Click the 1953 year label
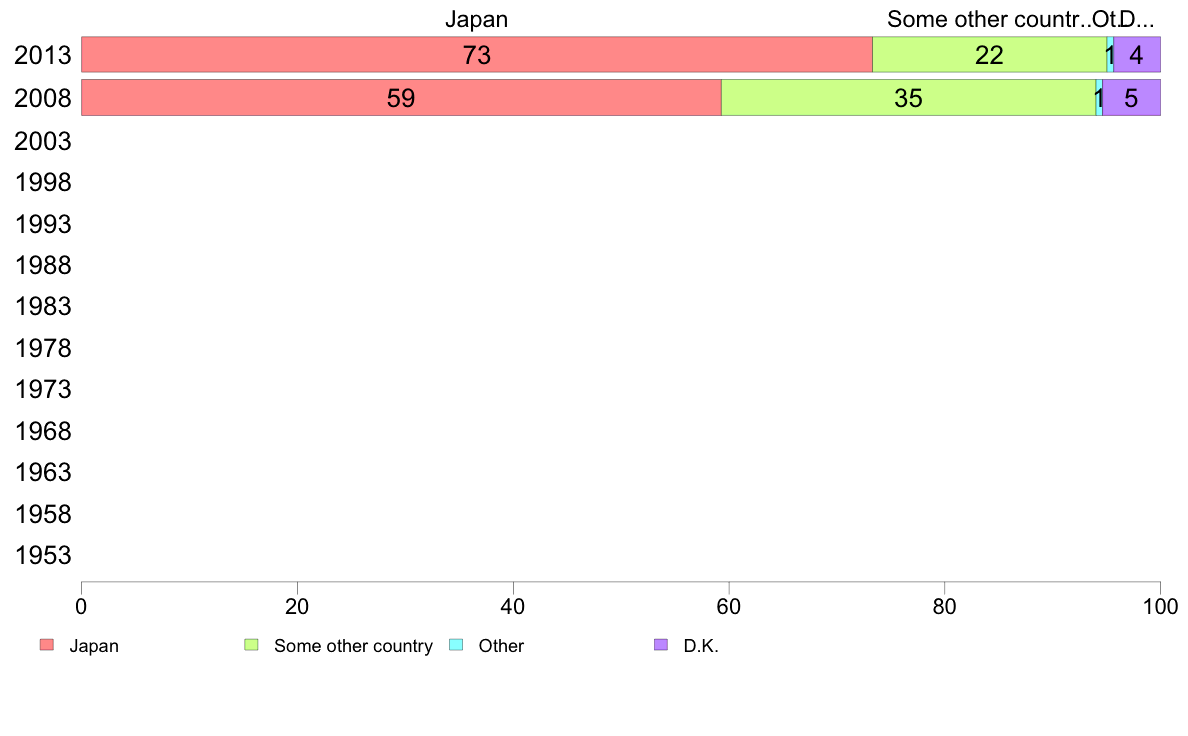 [x=42, y=556]
